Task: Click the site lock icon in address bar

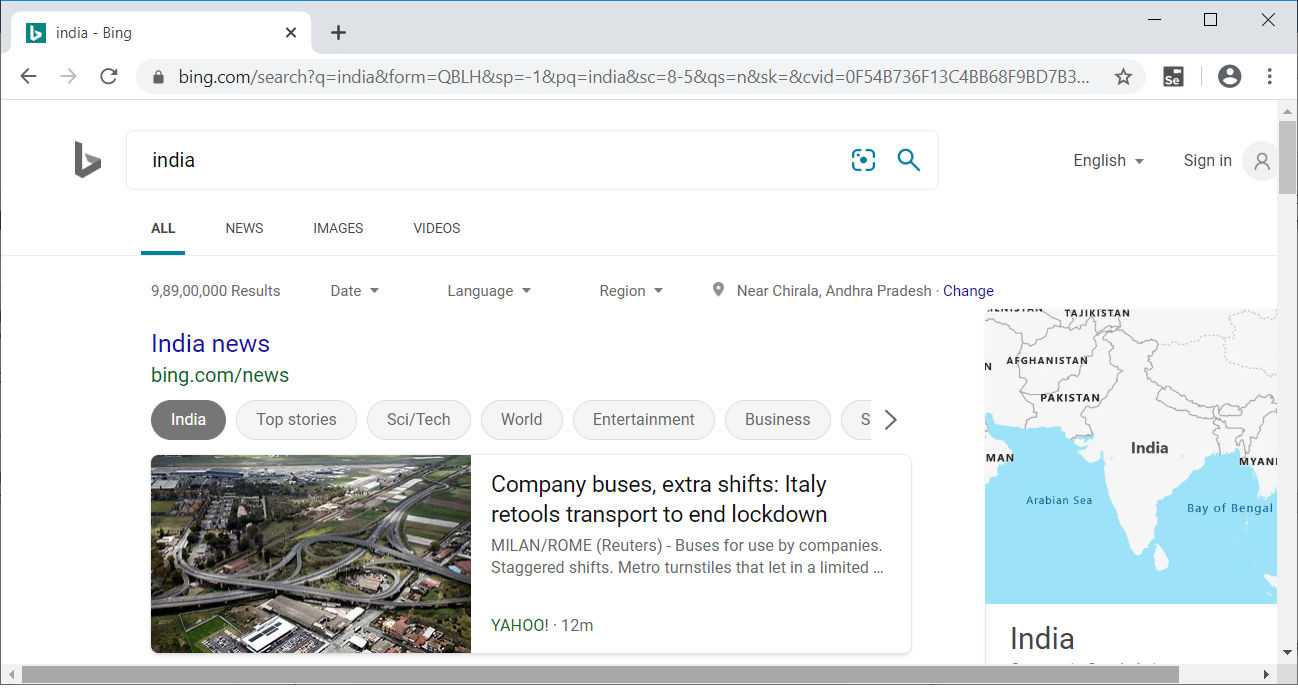Action: 158,77
